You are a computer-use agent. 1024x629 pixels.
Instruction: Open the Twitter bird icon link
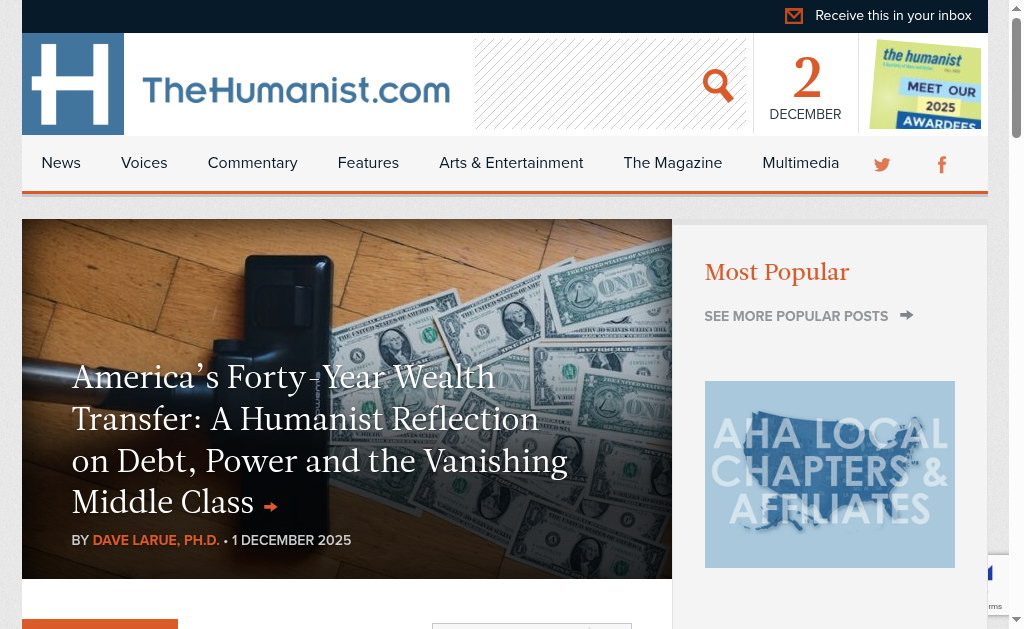coord(882,165)
